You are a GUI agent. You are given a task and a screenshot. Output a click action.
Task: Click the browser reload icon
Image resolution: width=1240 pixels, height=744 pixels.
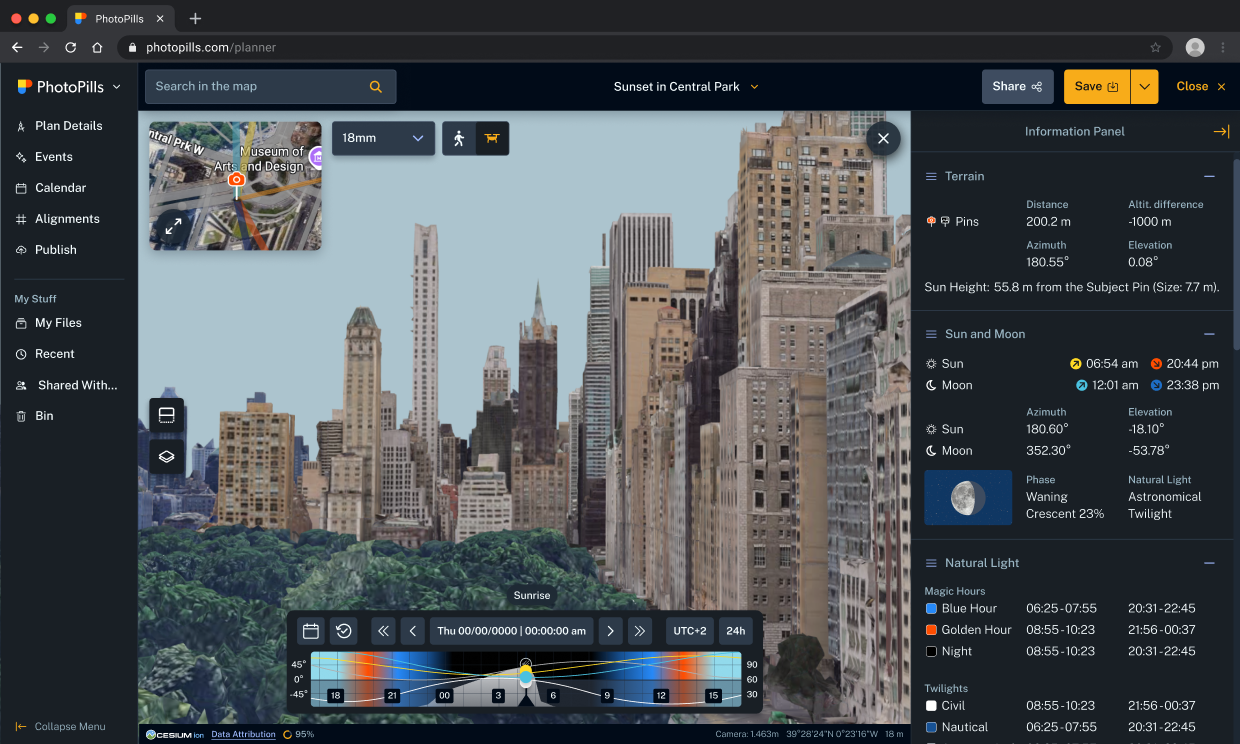tap(71, 47)
